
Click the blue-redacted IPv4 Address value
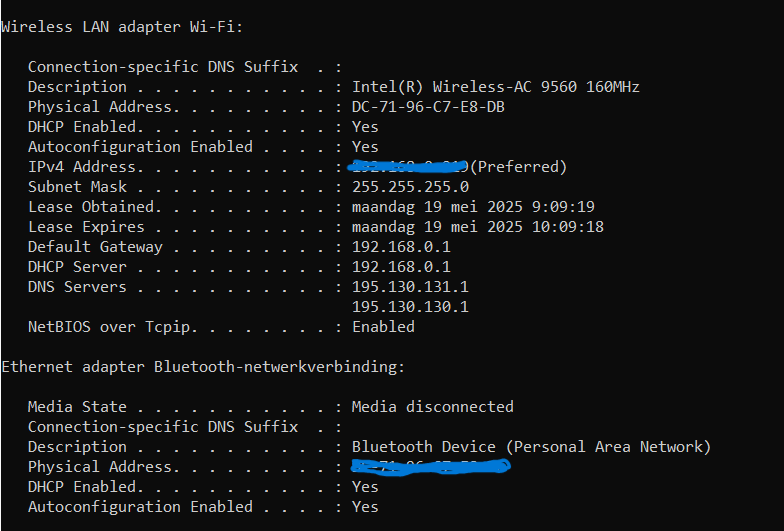pyautogui.click(x=408, y=166)
